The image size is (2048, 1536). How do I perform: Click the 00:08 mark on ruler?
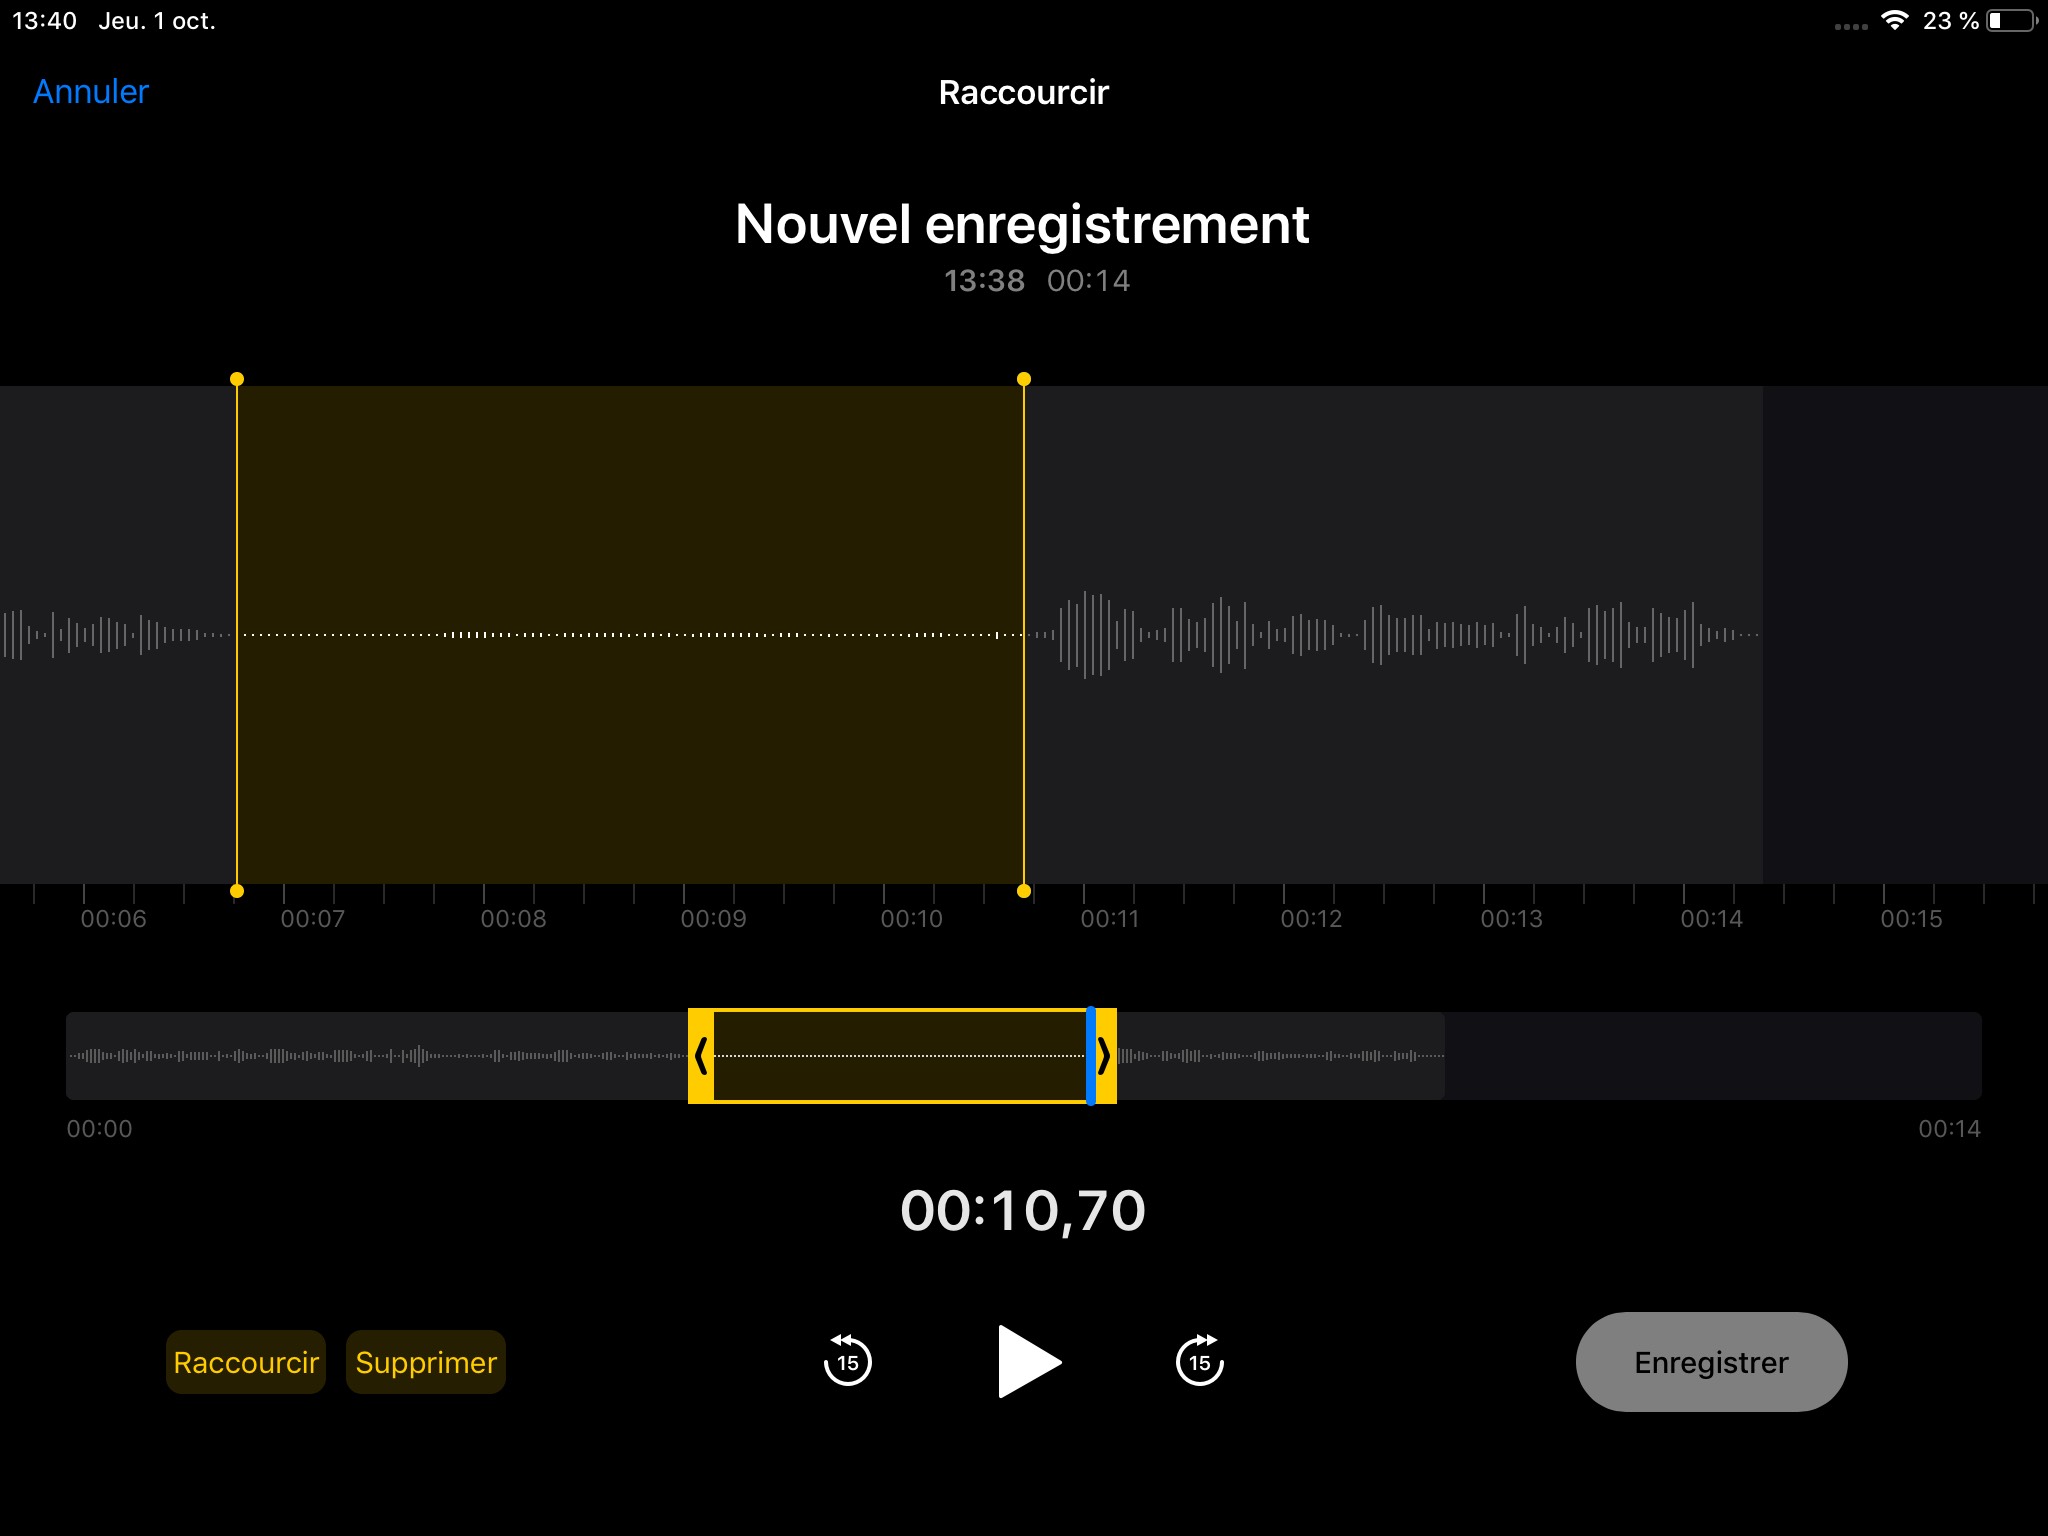(513, 918)
